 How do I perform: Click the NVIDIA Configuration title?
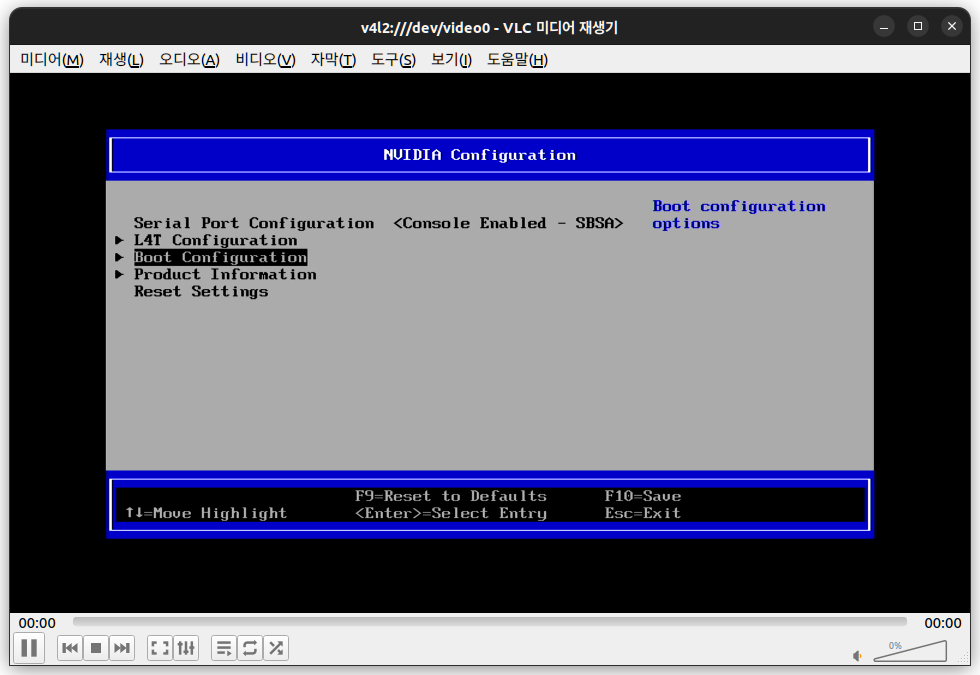[479, 155]
